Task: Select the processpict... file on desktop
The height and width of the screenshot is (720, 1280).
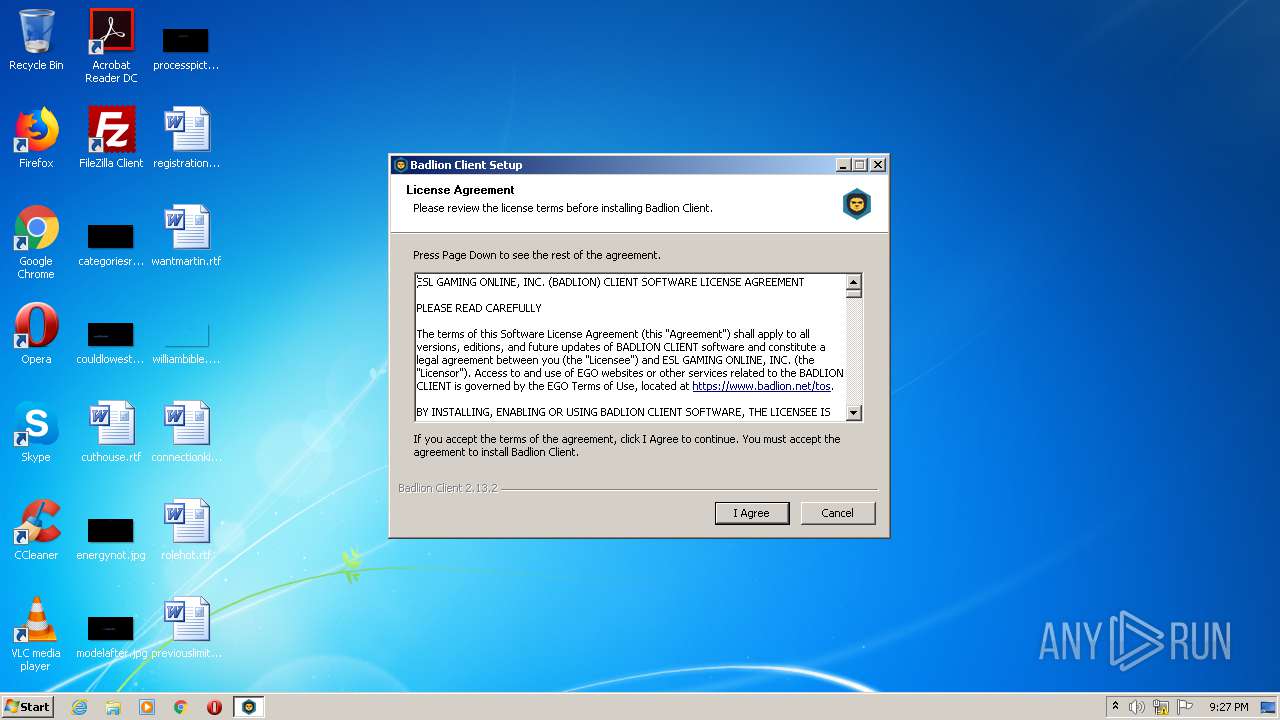Action: pos(186,48)
